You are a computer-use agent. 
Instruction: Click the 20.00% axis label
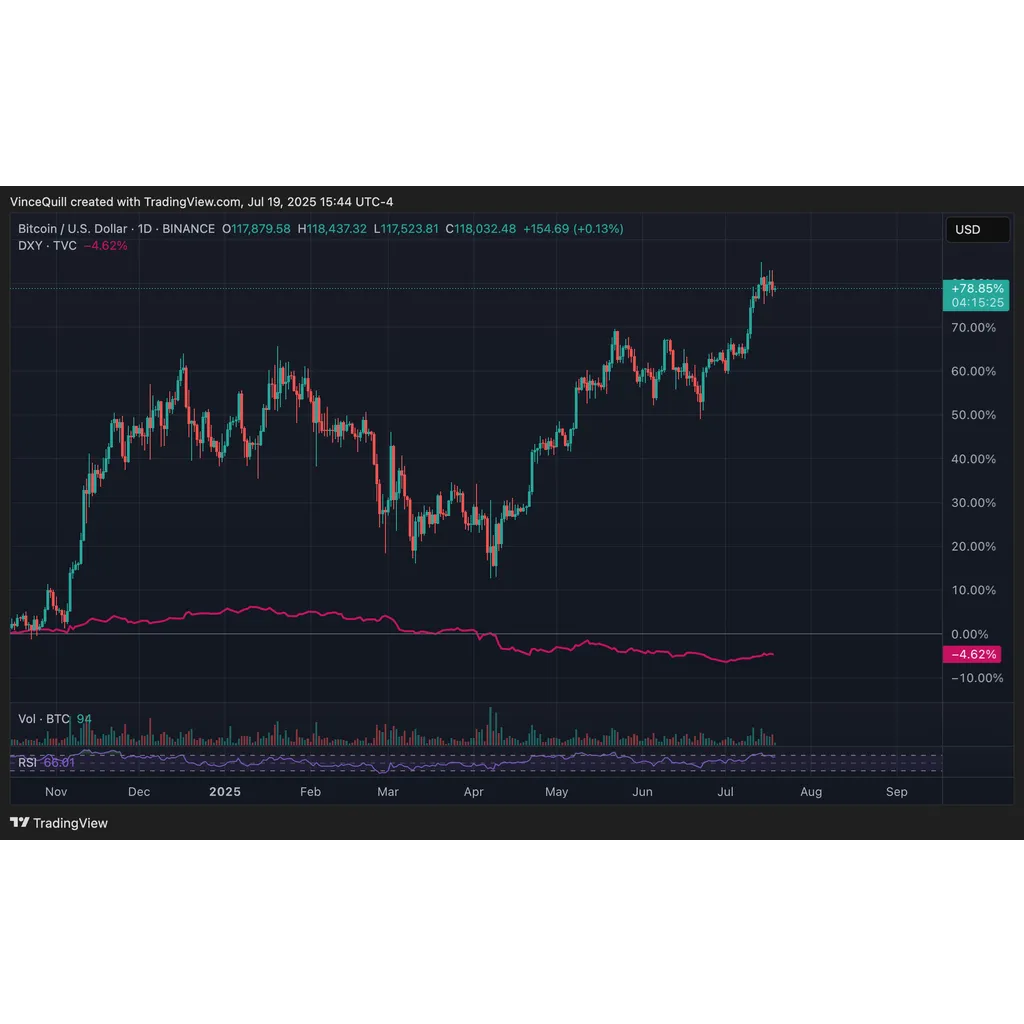pos(973,546)
